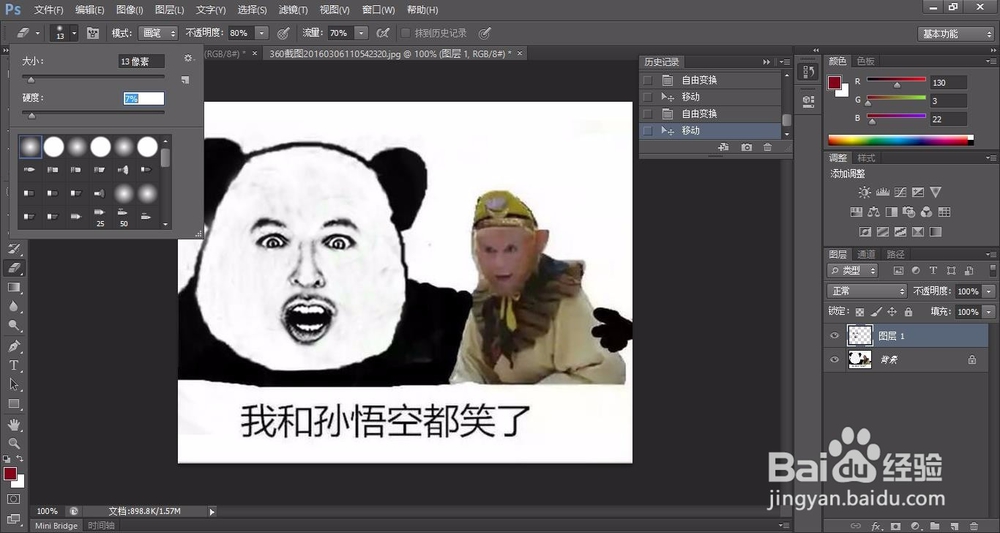Viewport: 1000px width, 533px height.
Task: Toggle history source box beside 自由变换 top row
Action: pos(647,80)
